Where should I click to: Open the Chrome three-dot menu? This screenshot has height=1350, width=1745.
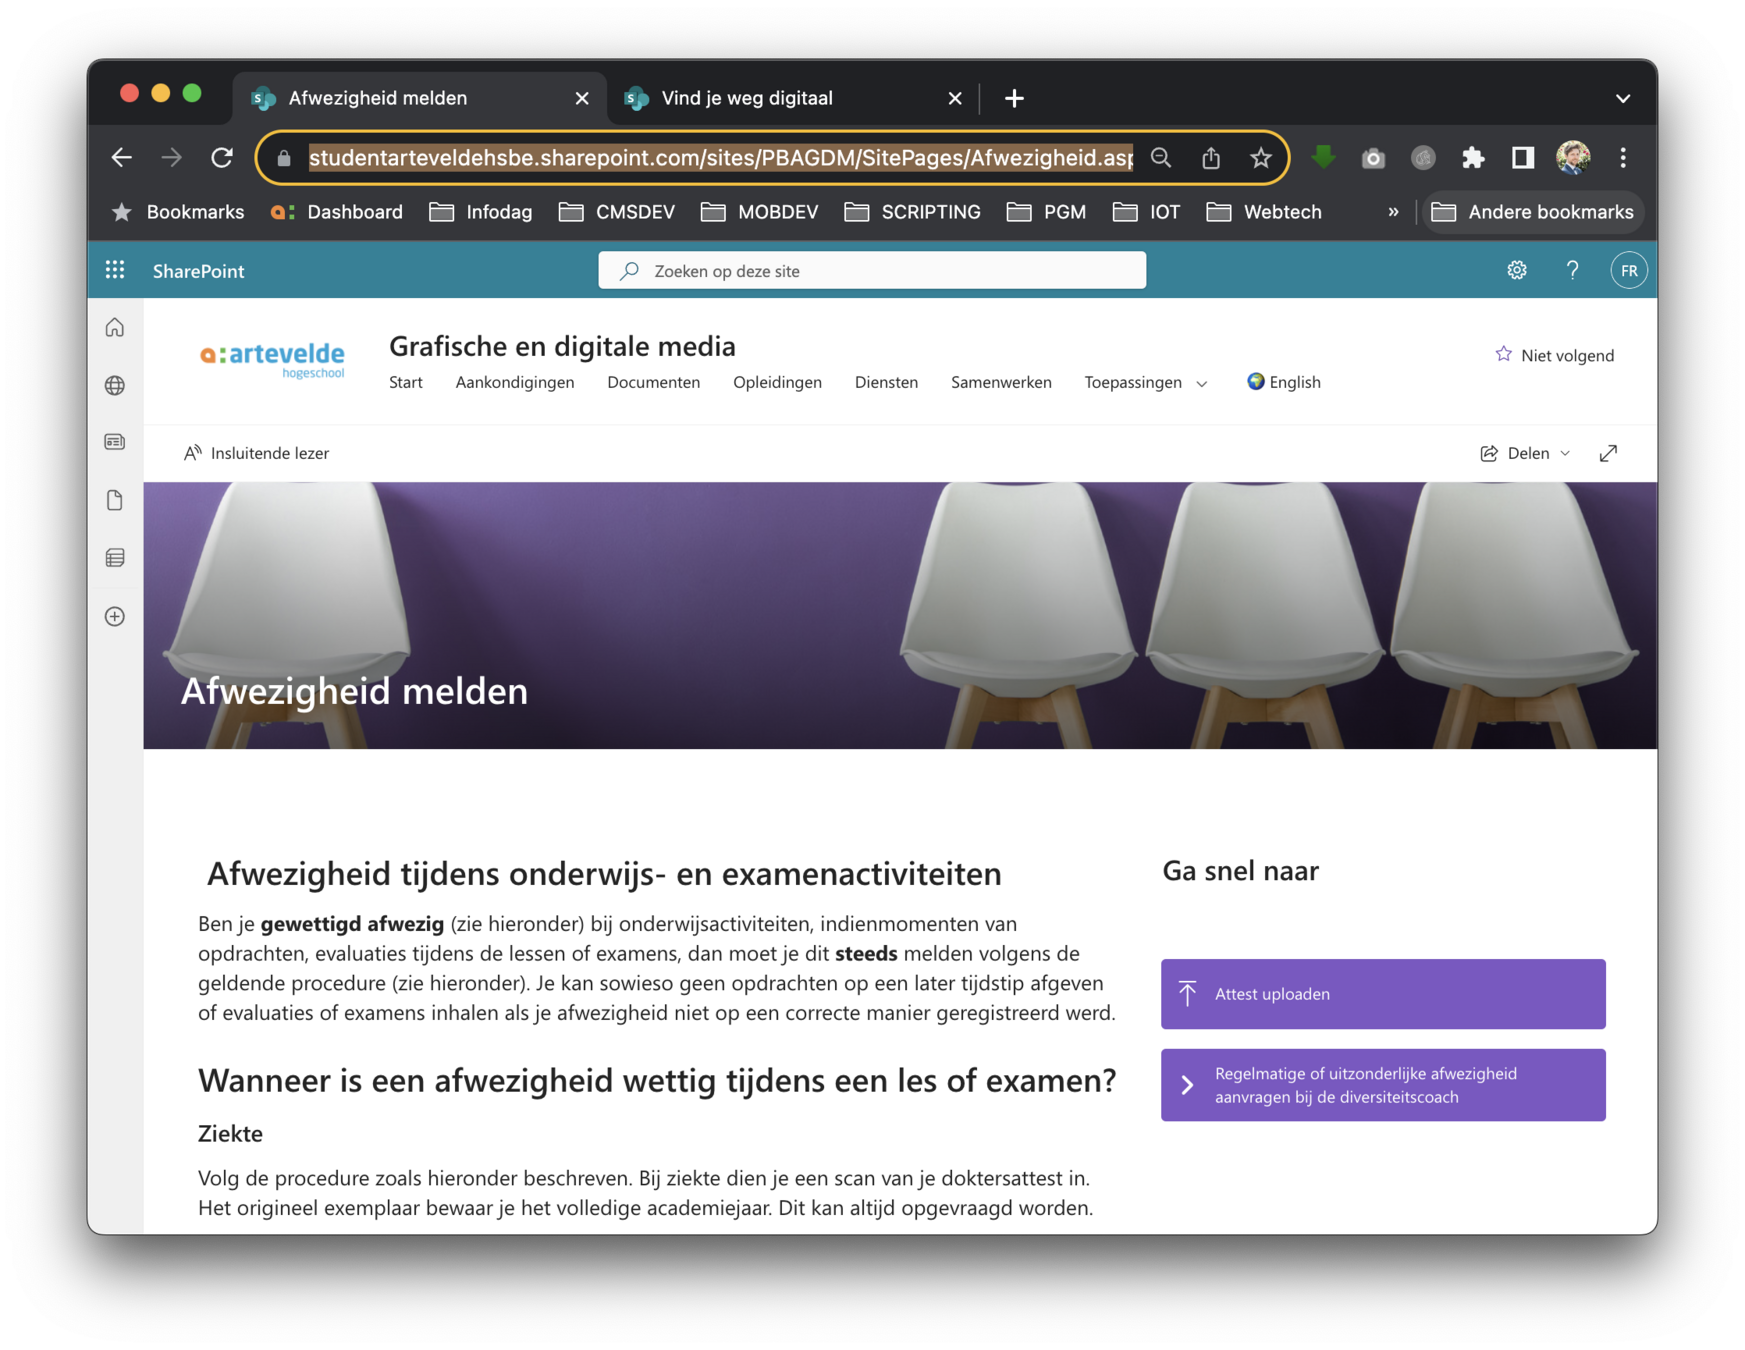(1623, 158)
